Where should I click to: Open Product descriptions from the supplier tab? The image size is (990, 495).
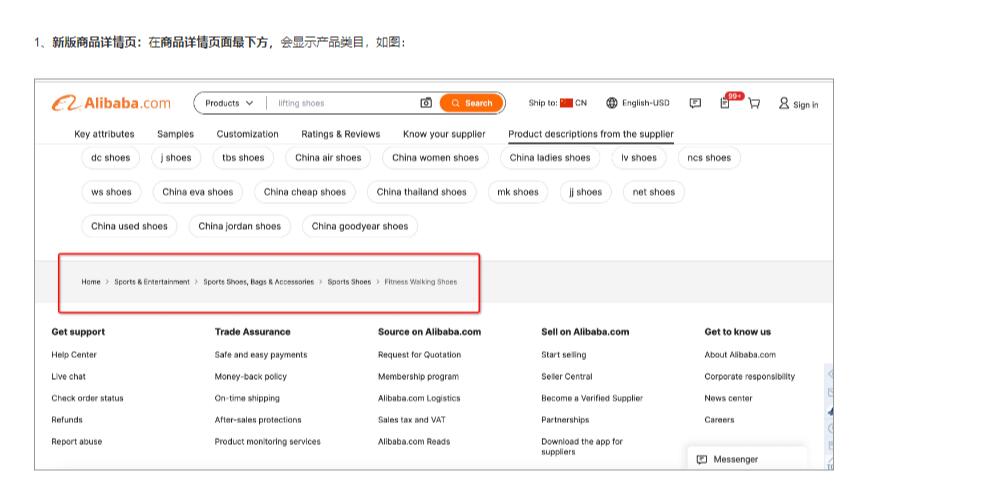tap(591, 134)
